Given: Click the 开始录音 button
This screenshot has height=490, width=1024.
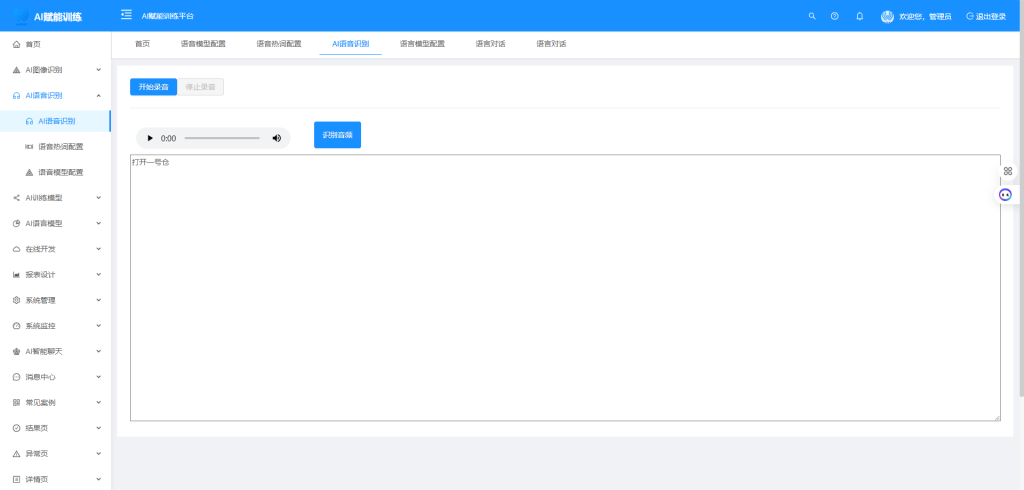Looking at the screenshot, I should pyautogui.click(x=153, y=87).
